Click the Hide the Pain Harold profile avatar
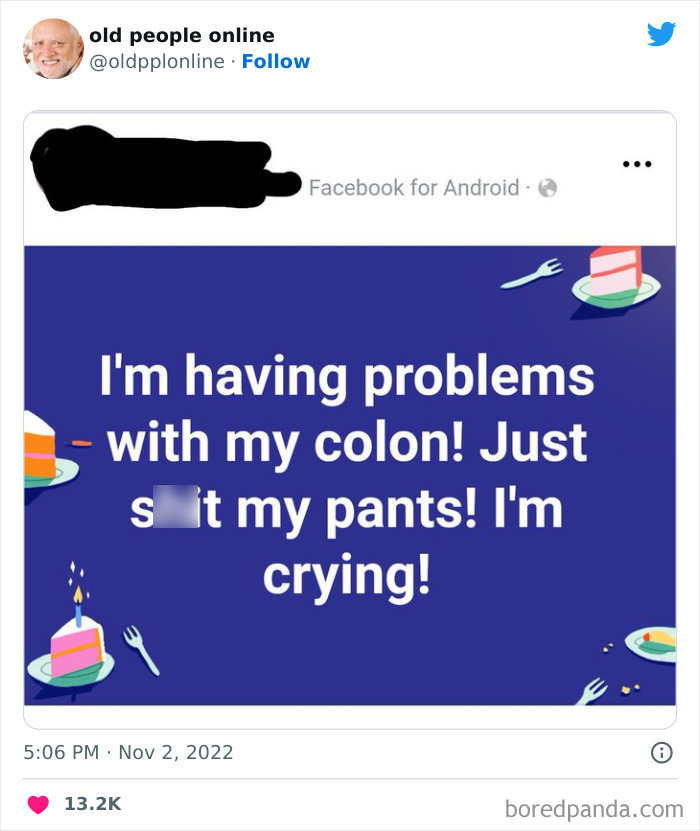Screen dimensions: 700x831 pyautogui.click(x=52, y=47)
